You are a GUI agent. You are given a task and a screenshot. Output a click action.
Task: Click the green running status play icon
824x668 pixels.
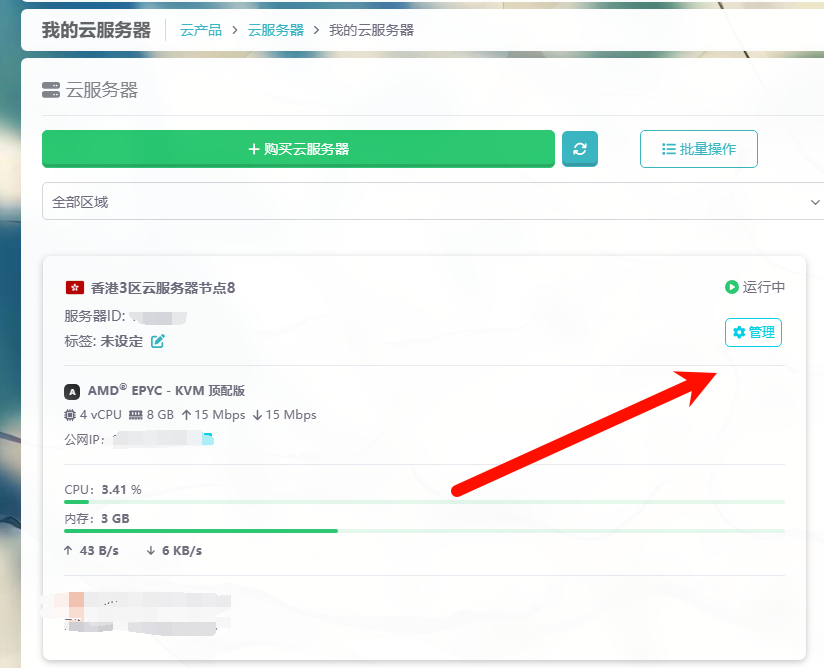coord(732,287)
